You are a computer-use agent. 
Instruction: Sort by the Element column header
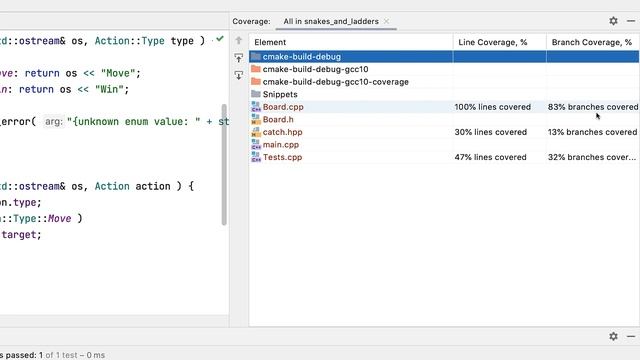tap(351, 42)
